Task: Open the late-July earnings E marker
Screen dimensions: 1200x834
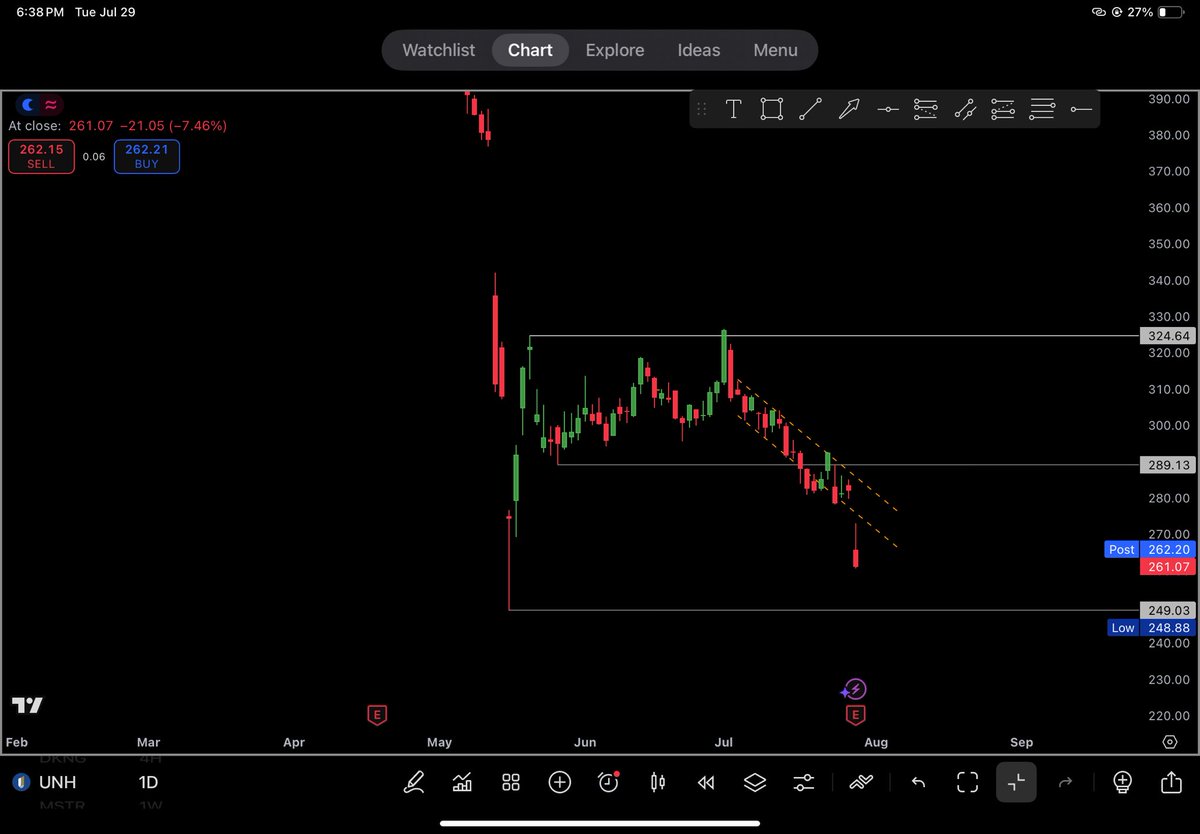Action: (854, 714)
